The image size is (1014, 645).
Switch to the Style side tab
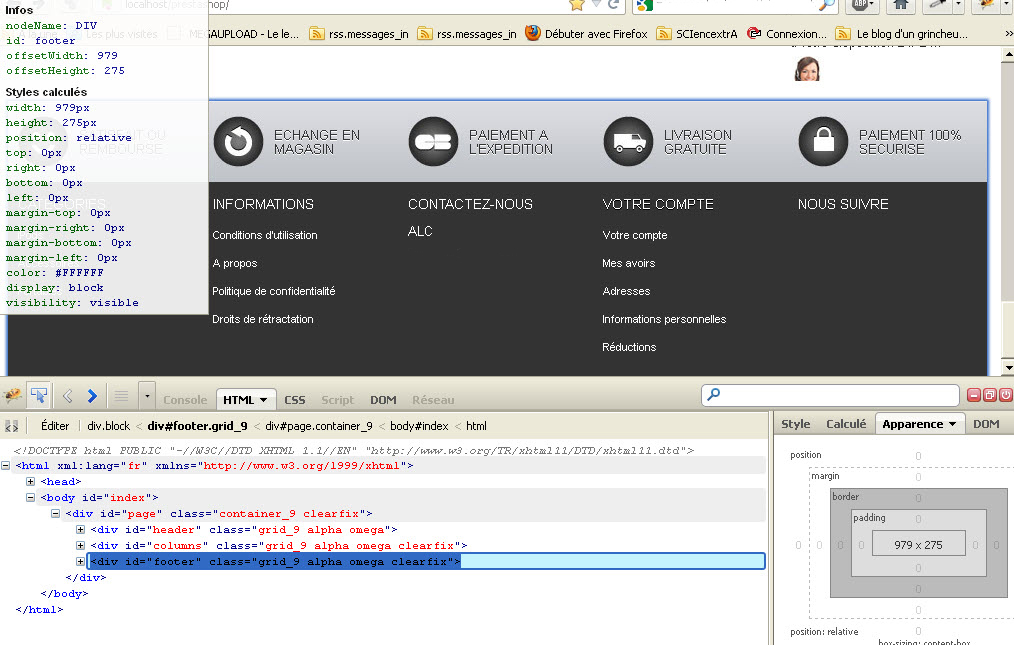coord(795,424)
